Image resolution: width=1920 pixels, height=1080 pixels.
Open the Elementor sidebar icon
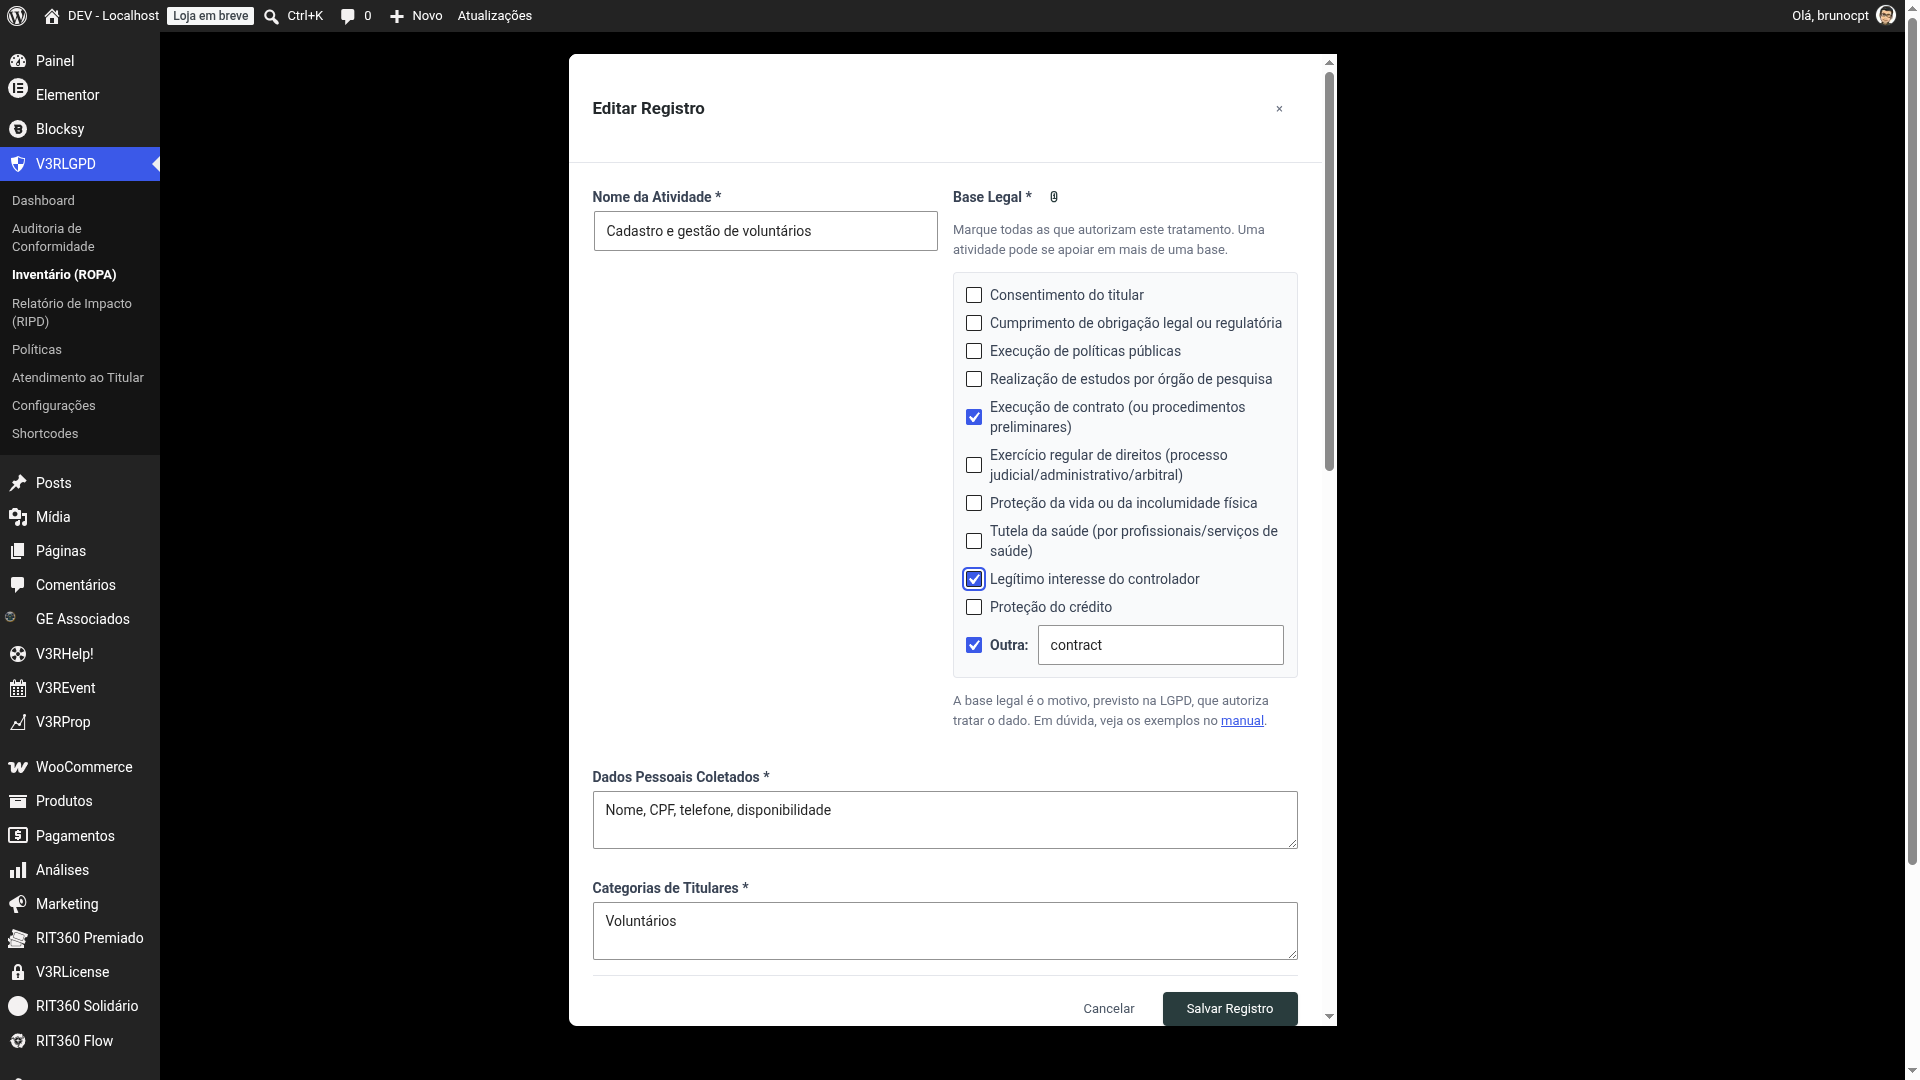point(18,89)
